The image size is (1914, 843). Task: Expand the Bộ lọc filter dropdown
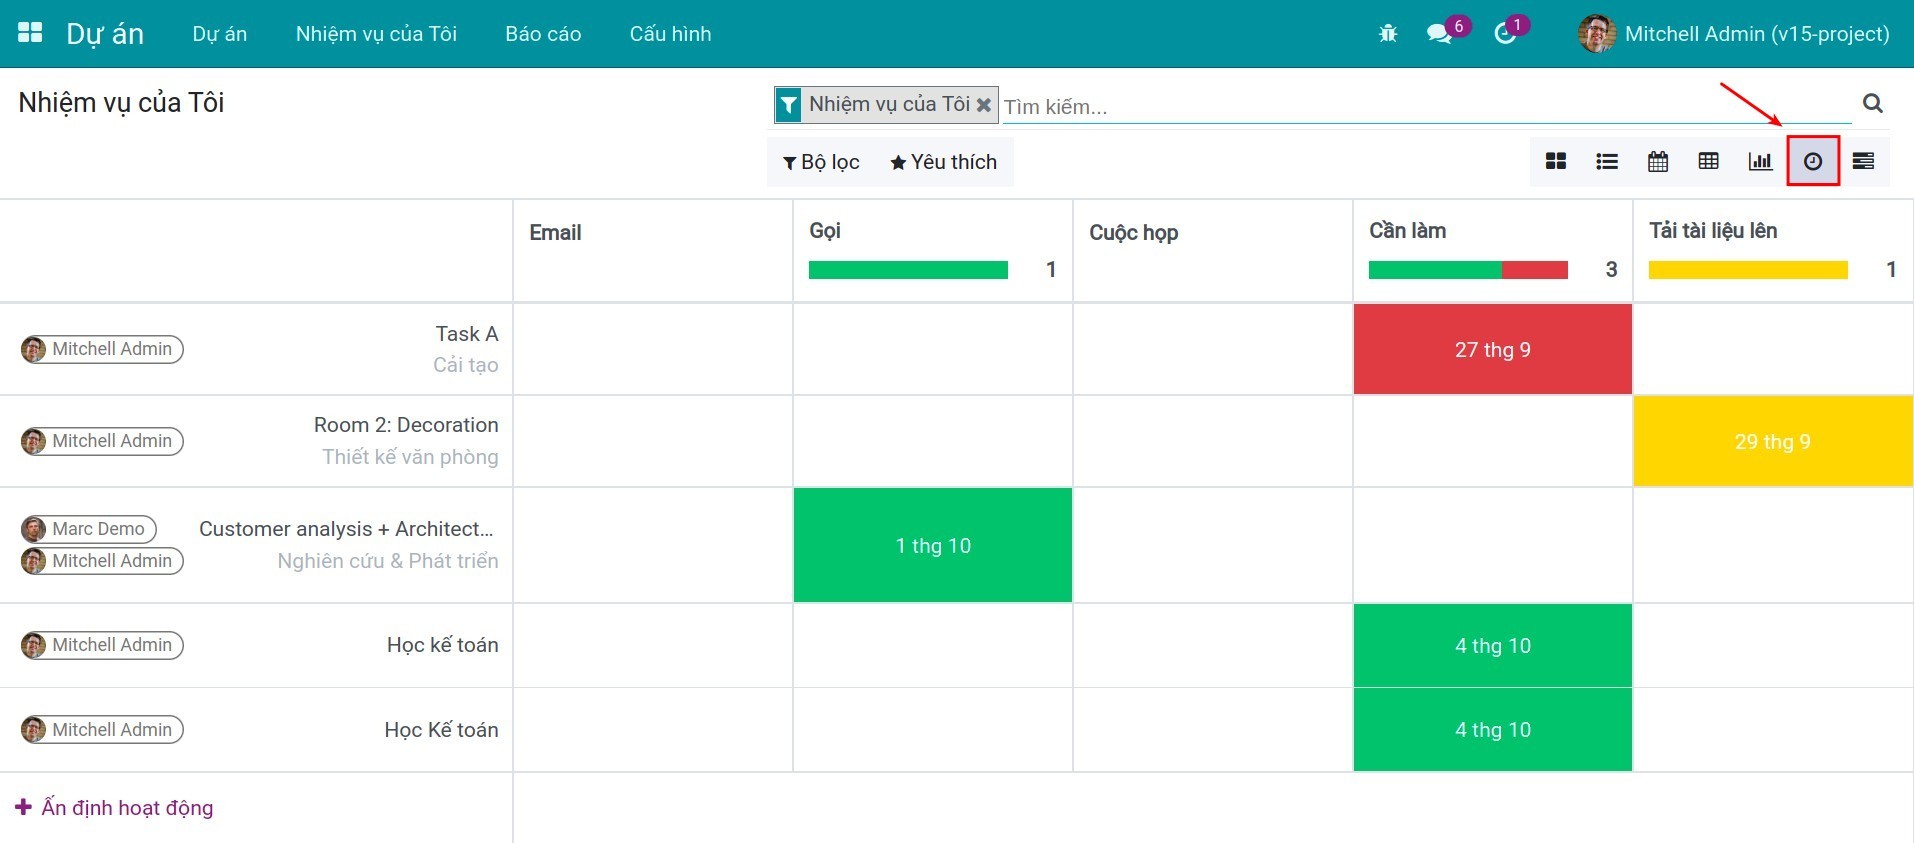click(821, 163)
